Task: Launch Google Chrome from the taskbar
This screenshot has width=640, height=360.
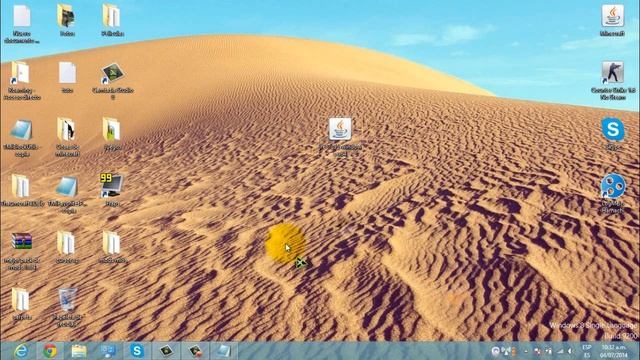Action: (x=50, y=351)
